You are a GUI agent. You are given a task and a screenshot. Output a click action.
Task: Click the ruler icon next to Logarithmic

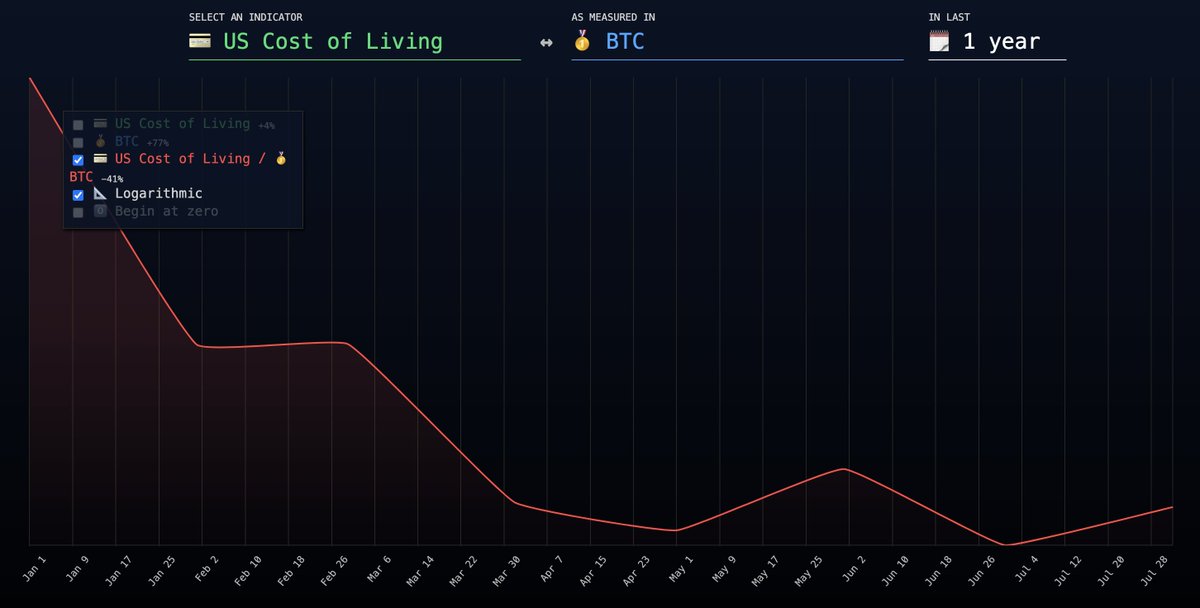click(100, 193)
